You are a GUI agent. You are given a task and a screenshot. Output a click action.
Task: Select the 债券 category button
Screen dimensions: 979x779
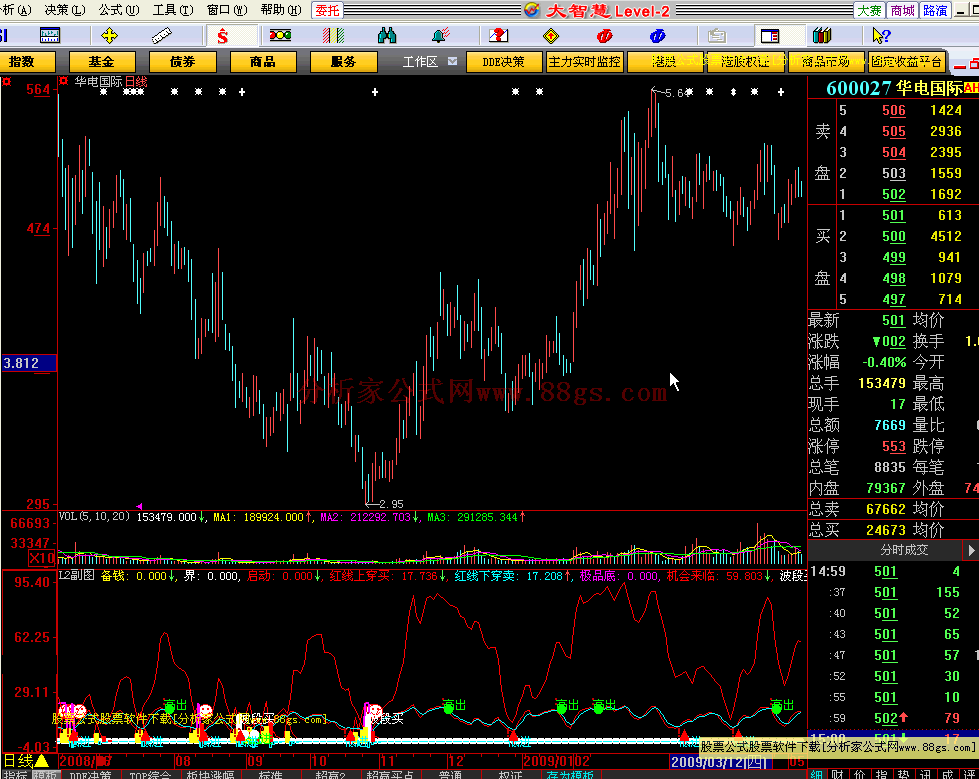point(182,62)
